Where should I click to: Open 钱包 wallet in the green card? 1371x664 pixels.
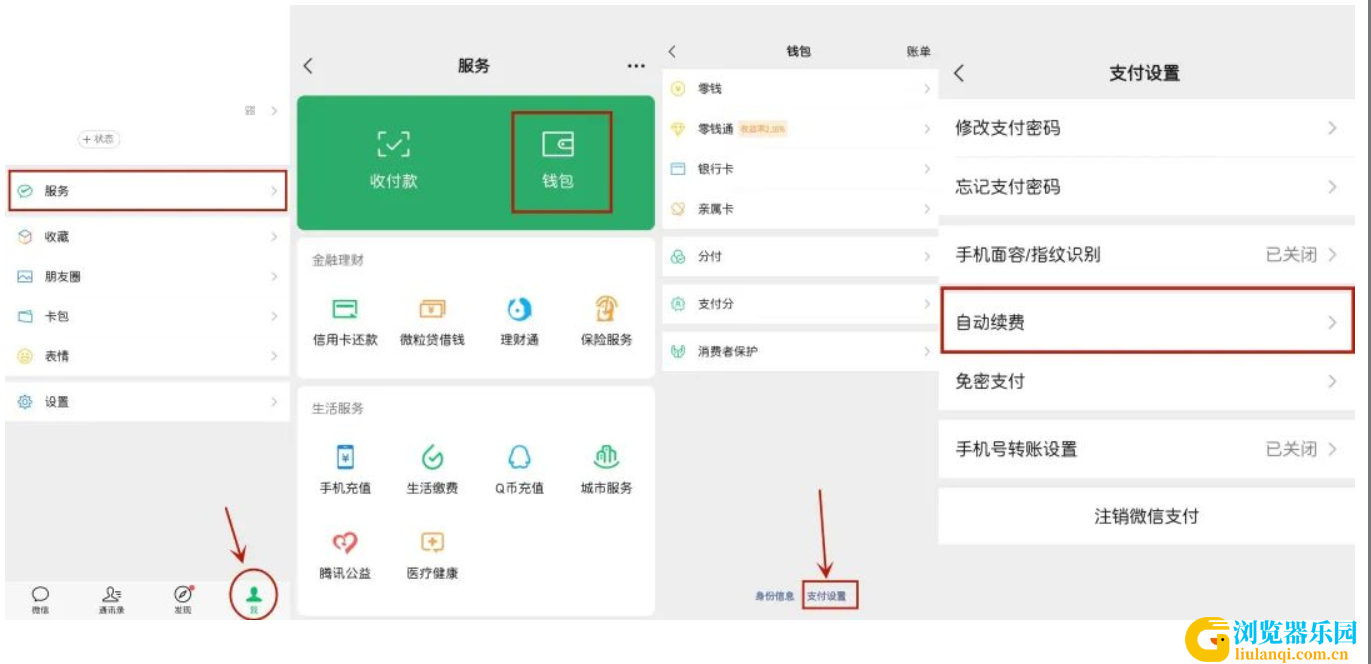click(558, 160)
